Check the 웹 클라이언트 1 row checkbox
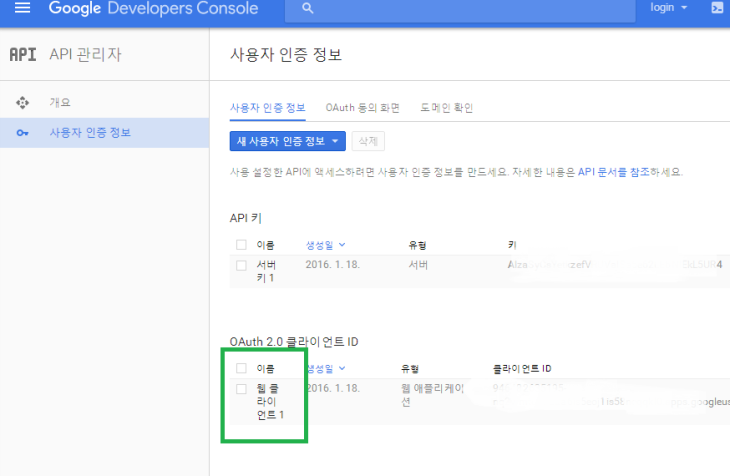 pos(241,389)
